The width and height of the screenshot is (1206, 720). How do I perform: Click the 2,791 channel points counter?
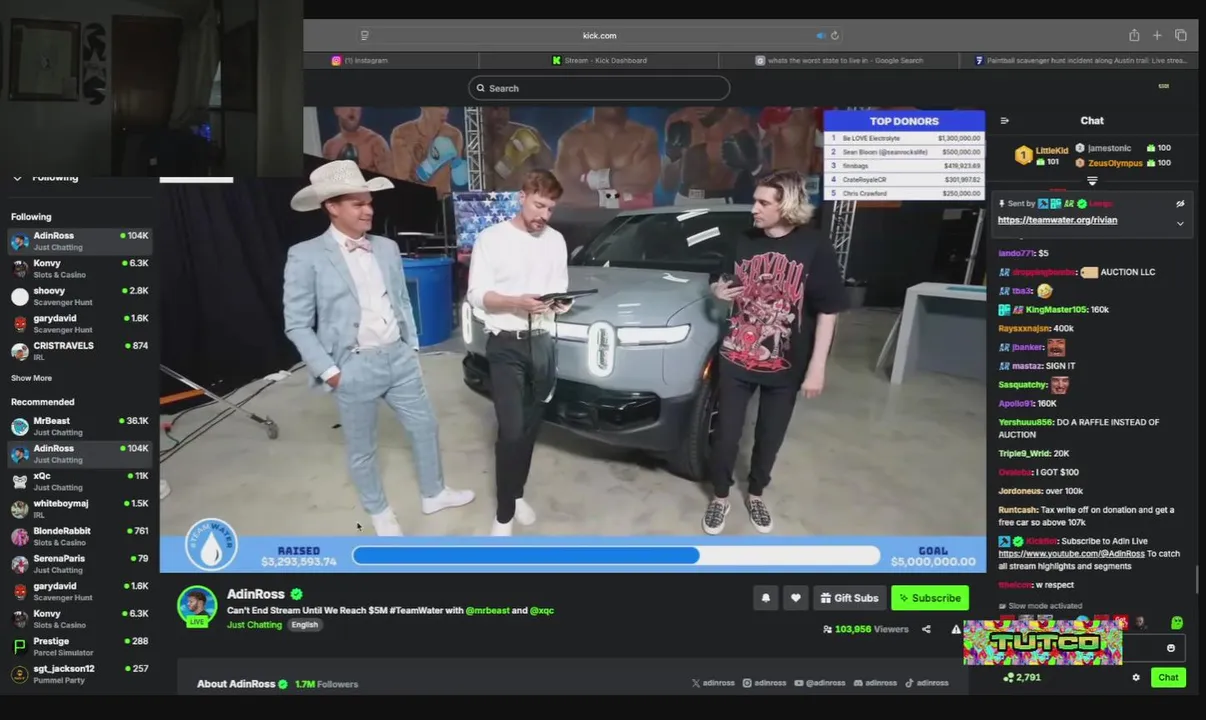coord(1022,677)
